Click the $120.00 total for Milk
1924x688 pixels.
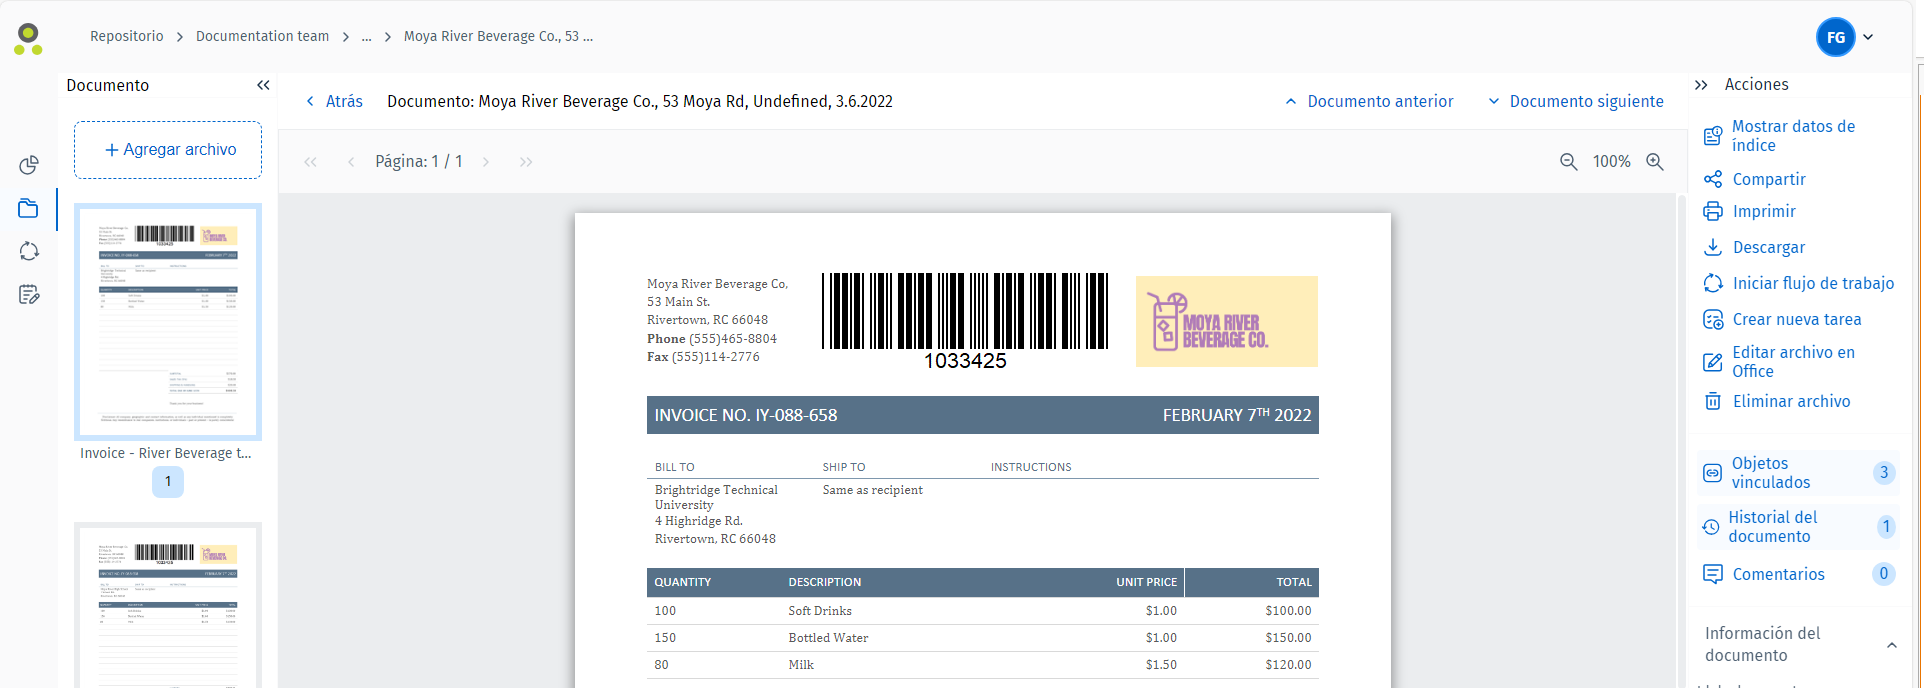point(1288,665)
